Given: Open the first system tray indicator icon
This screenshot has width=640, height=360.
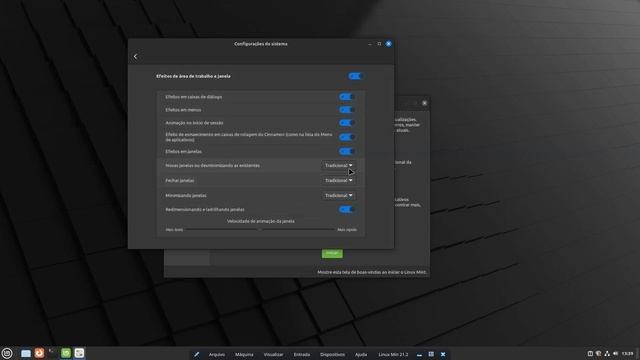Looking at the screenshot, I should [590, 353].
